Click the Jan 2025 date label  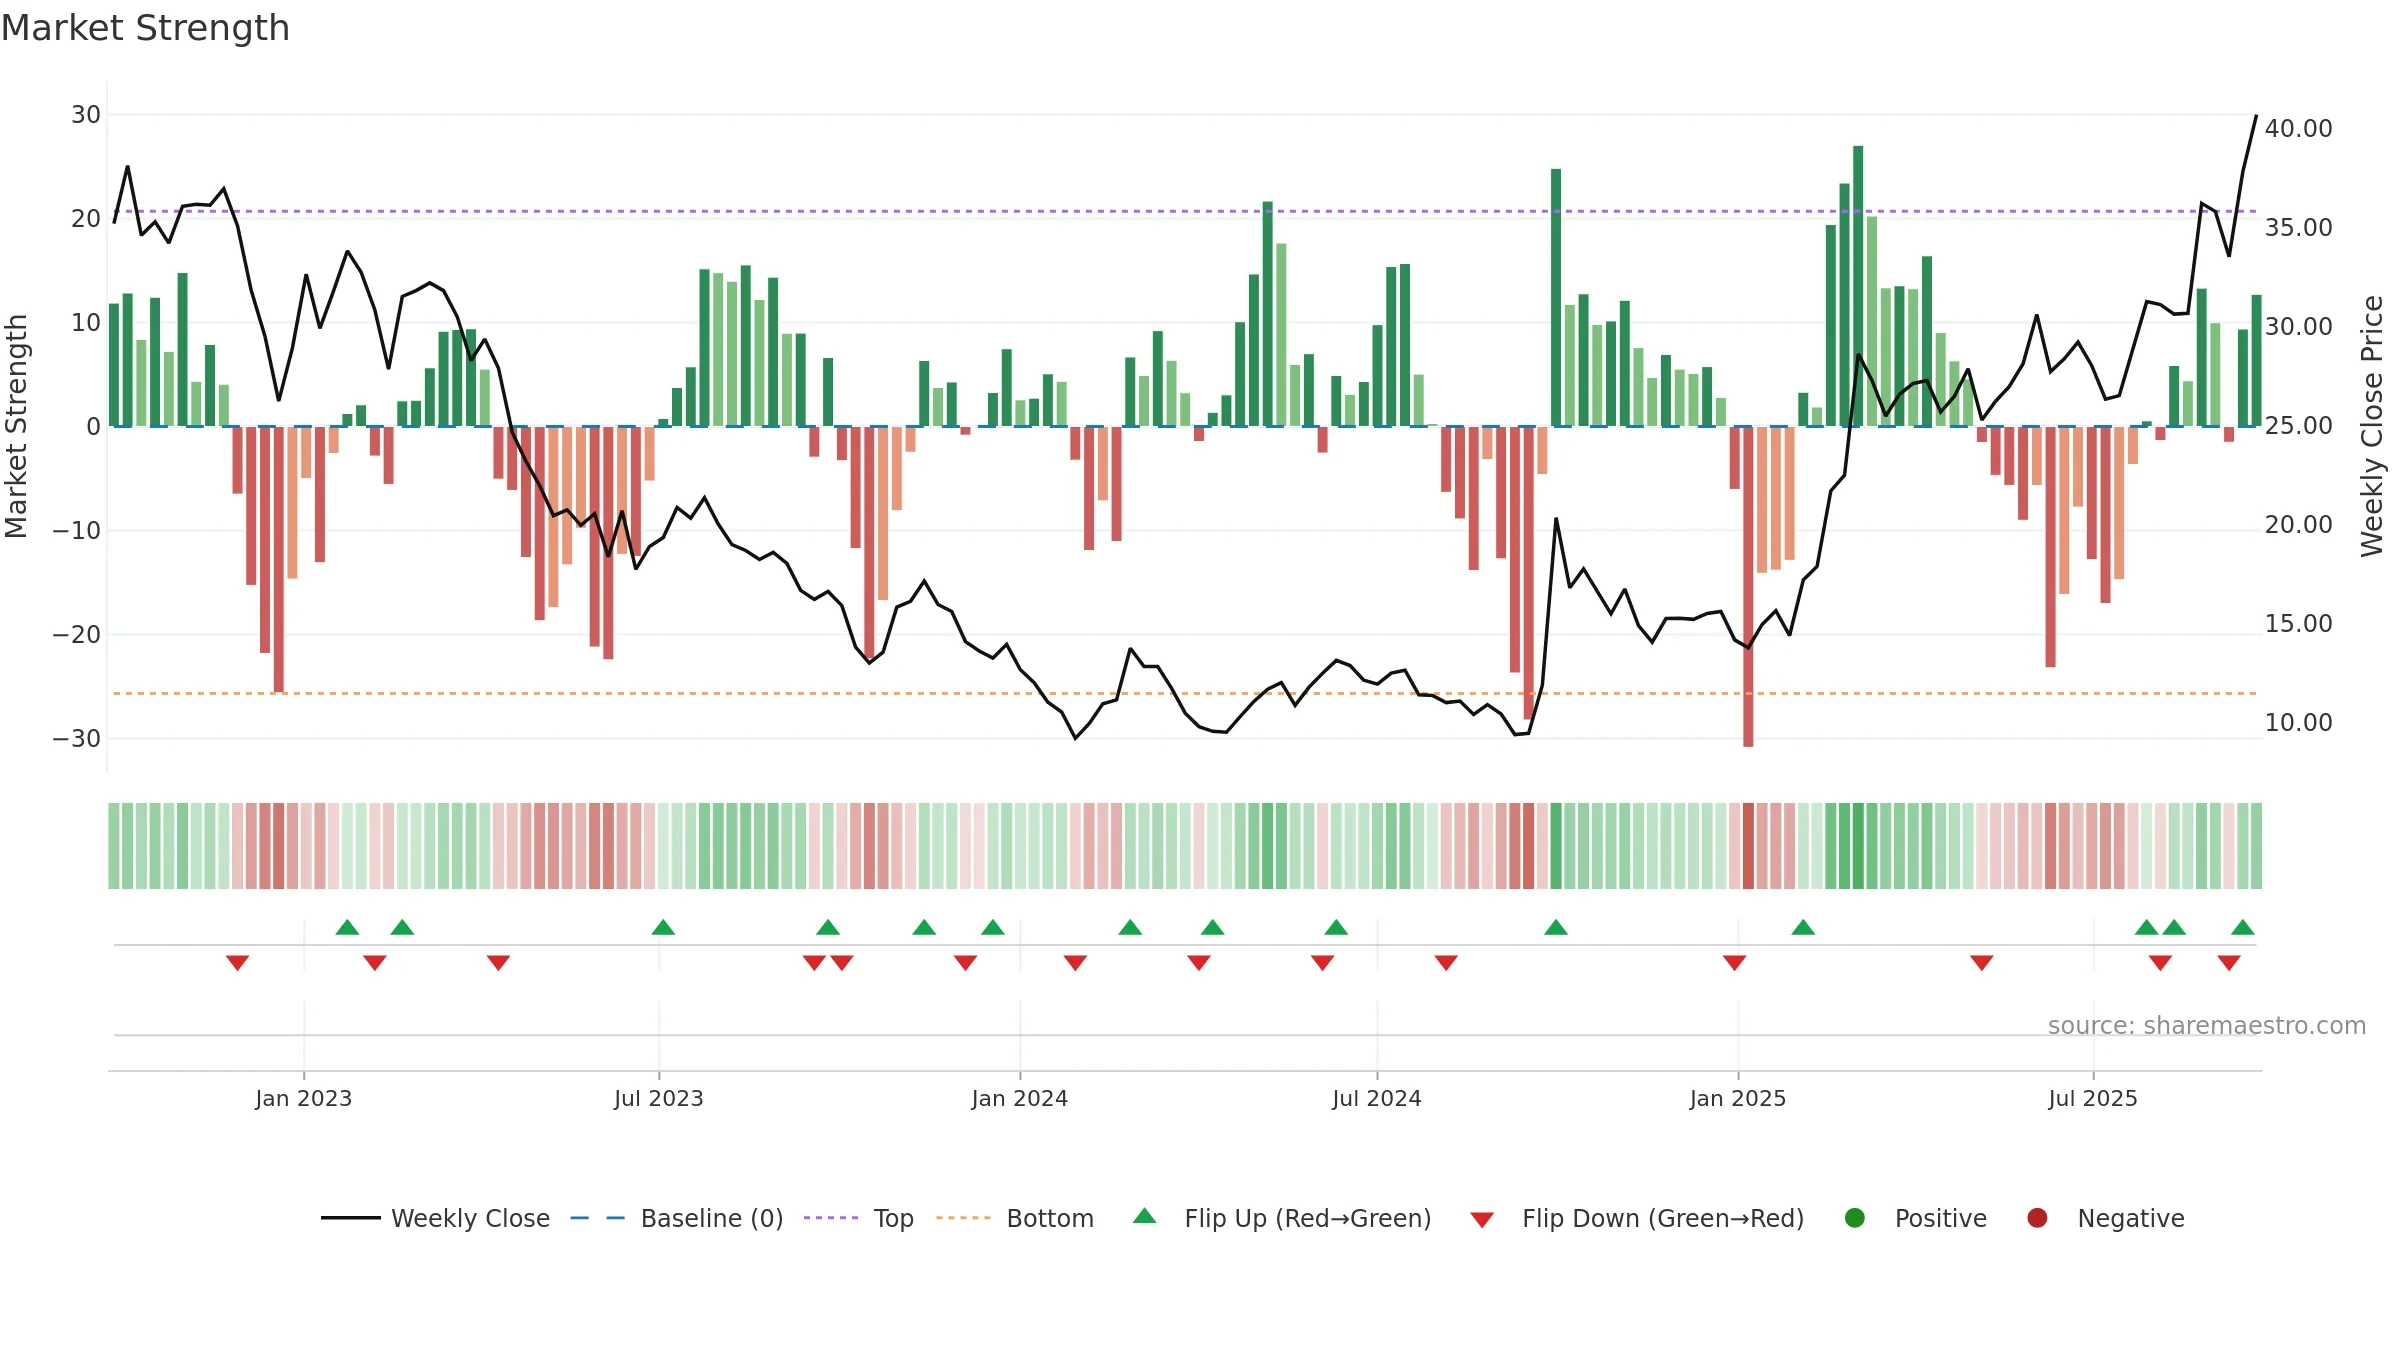(x=1737, y=1098)
